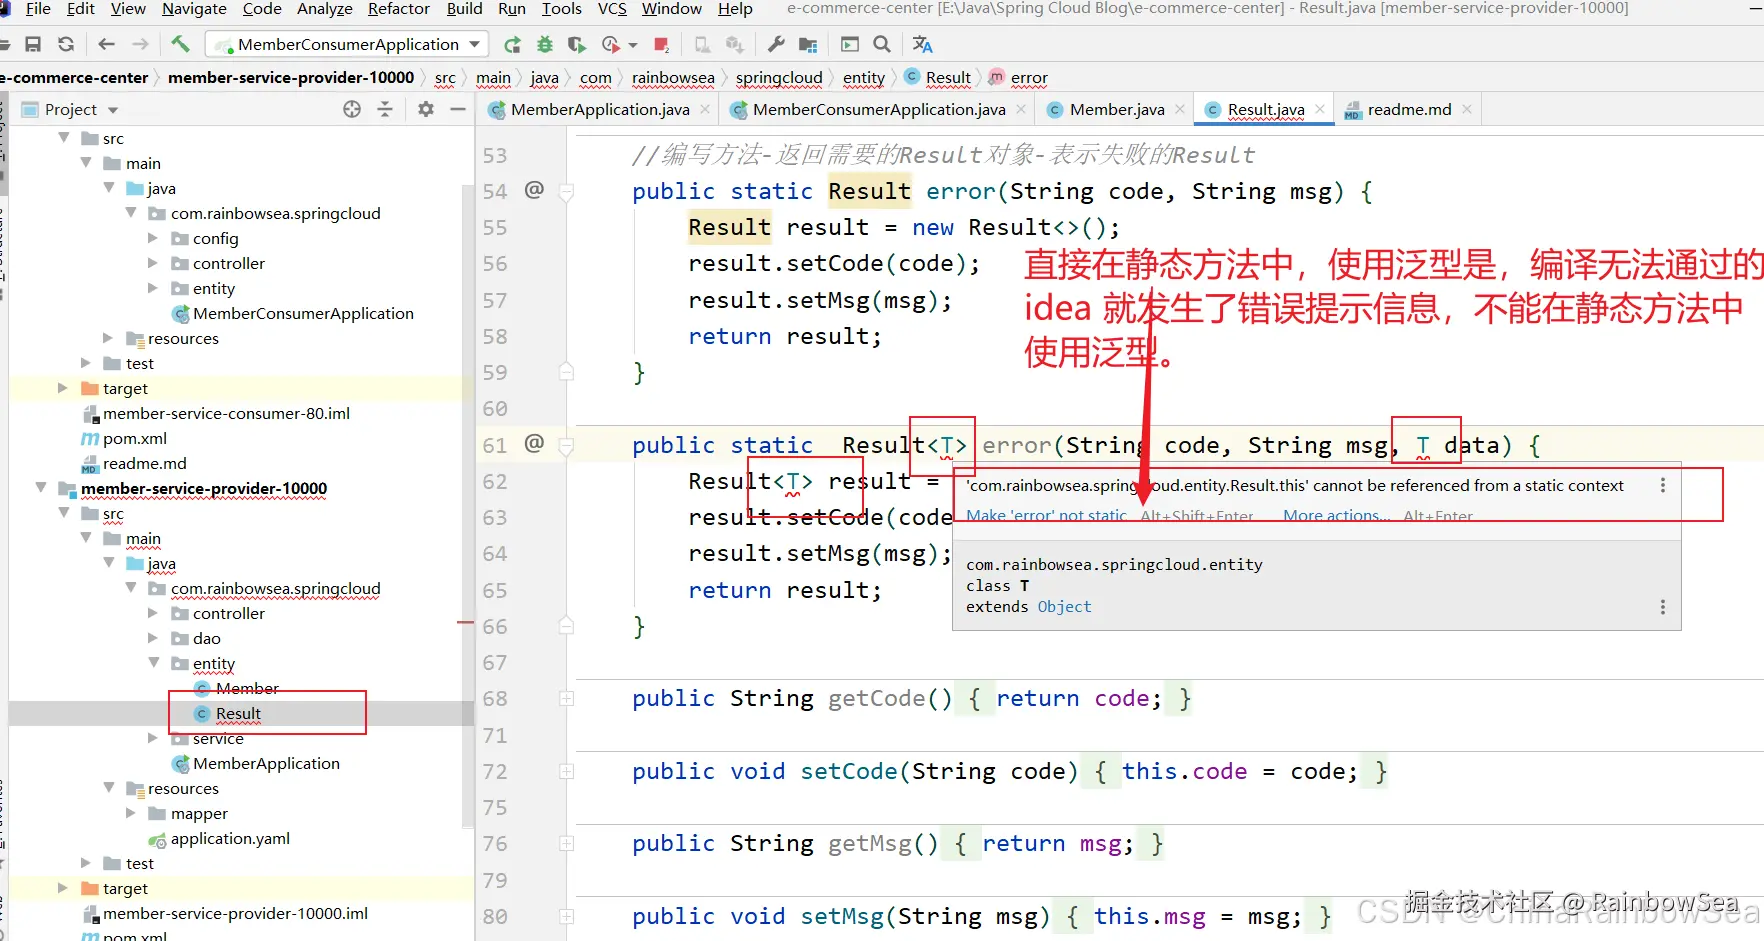Close the MemberApplication.java tab
The height and width of the screenshot is (941, 1764).
[705, 109]
